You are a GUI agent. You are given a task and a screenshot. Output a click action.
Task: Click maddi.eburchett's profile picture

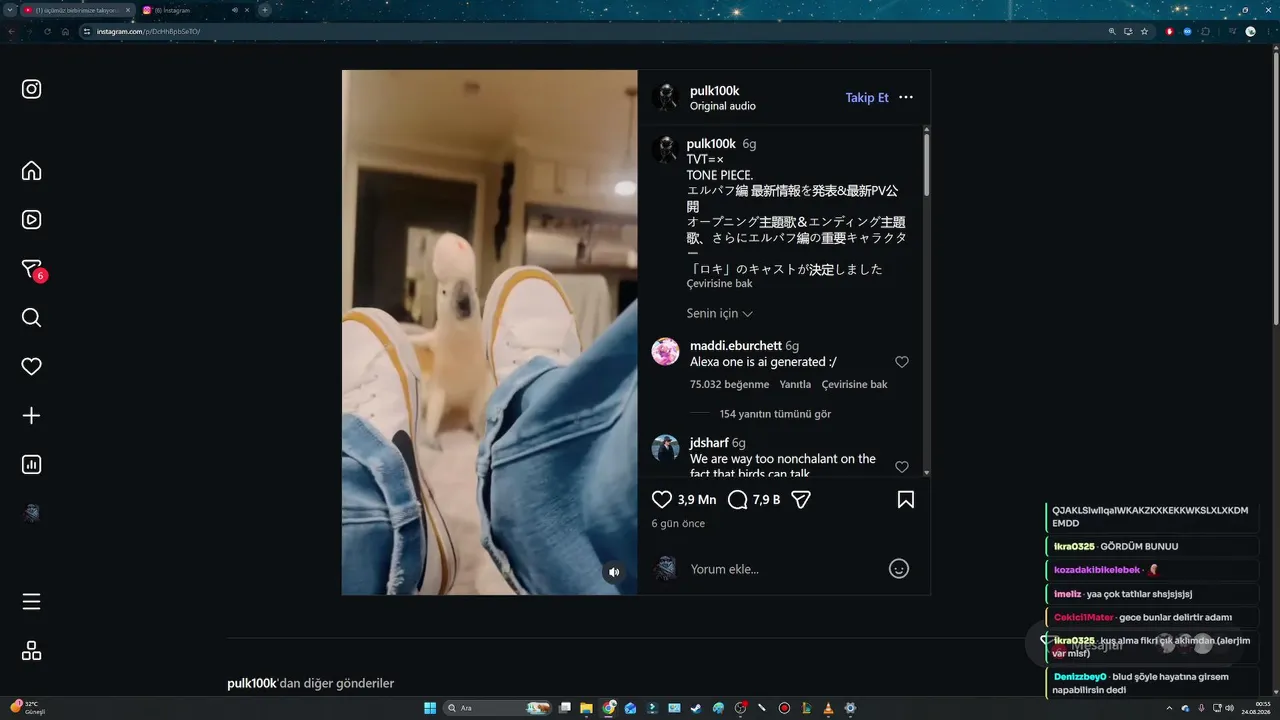tap(665, 352)
